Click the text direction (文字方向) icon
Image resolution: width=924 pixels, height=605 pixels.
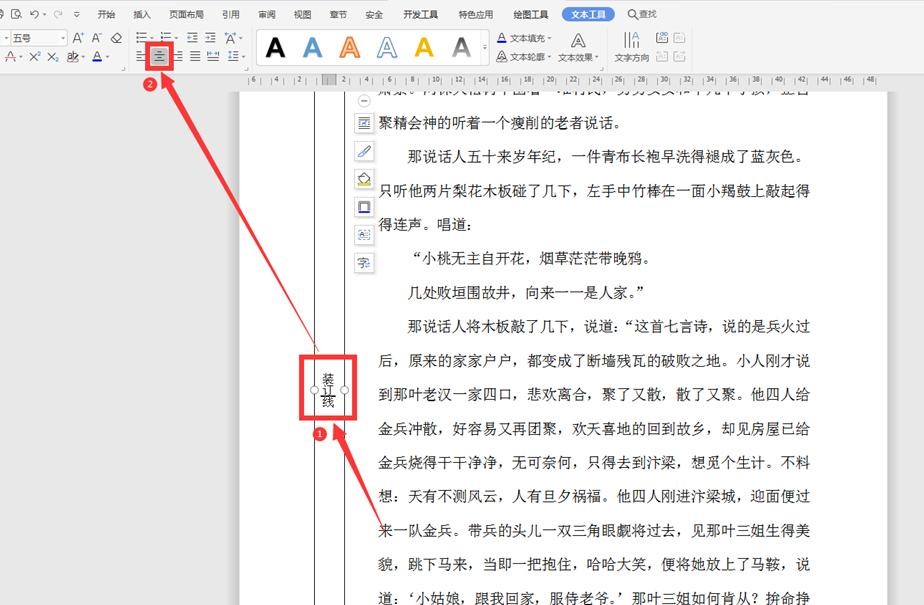pyautogui.click(x=631, y=46)
